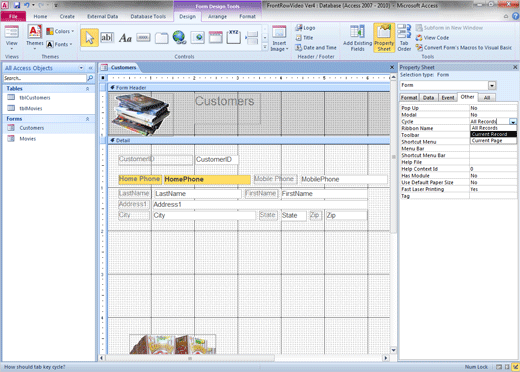This screenshot has height=372, width=520.
Task: Select the HomePhone text box control
Action: 207,179
